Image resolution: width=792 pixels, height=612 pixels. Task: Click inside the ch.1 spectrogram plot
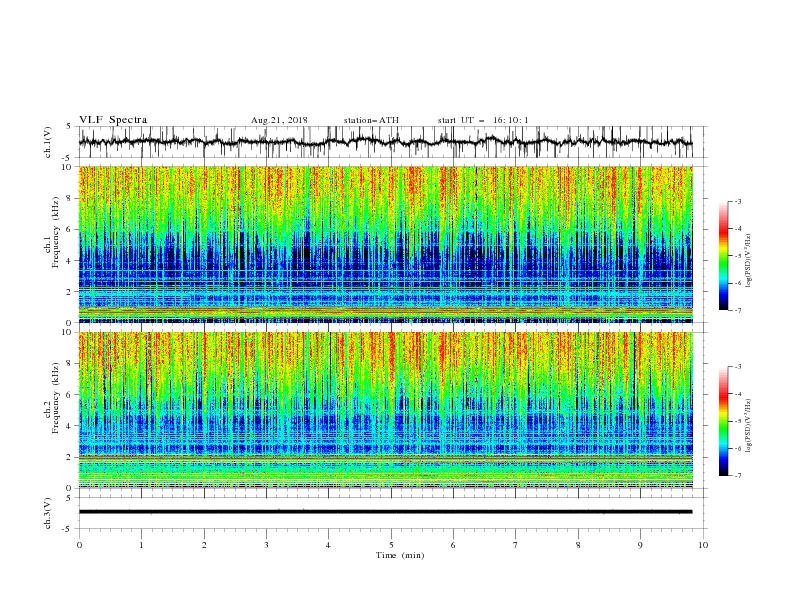point(385,244)
